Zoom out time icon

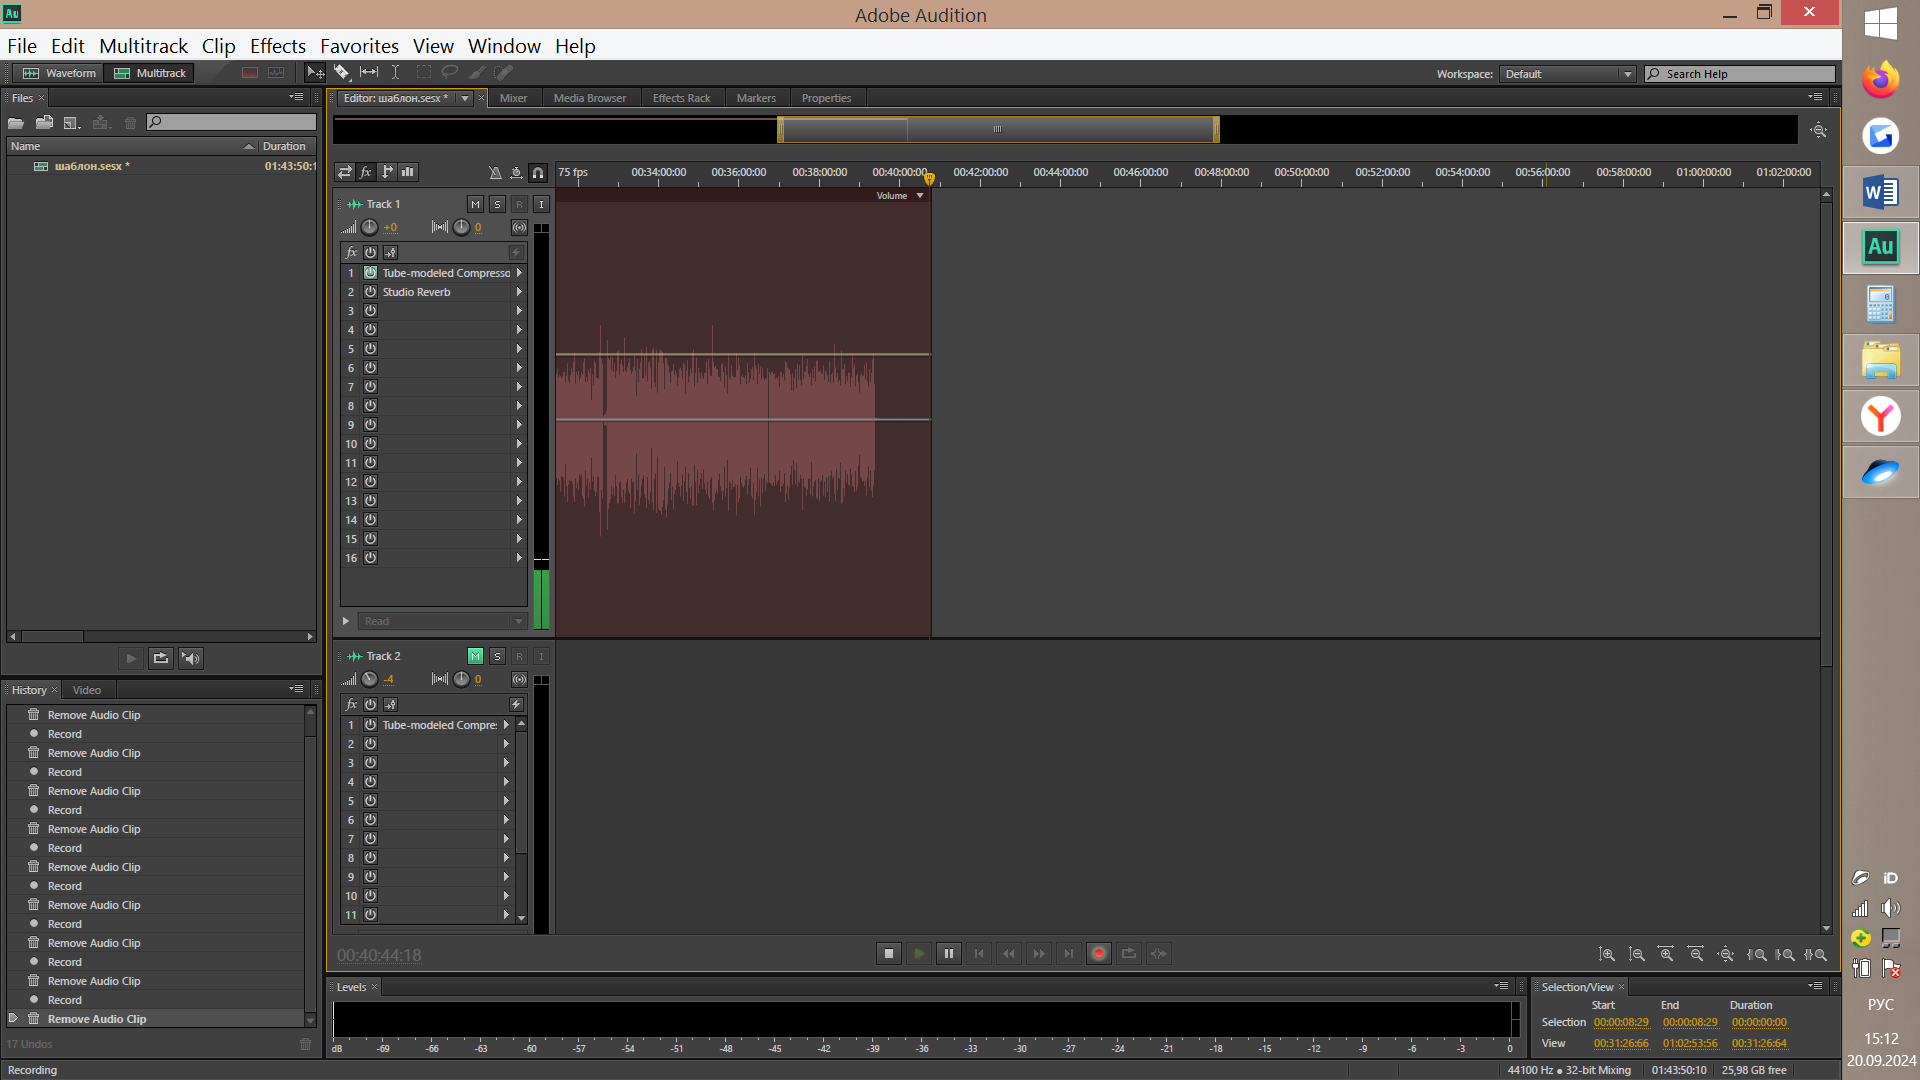[x=1697, y=955]
